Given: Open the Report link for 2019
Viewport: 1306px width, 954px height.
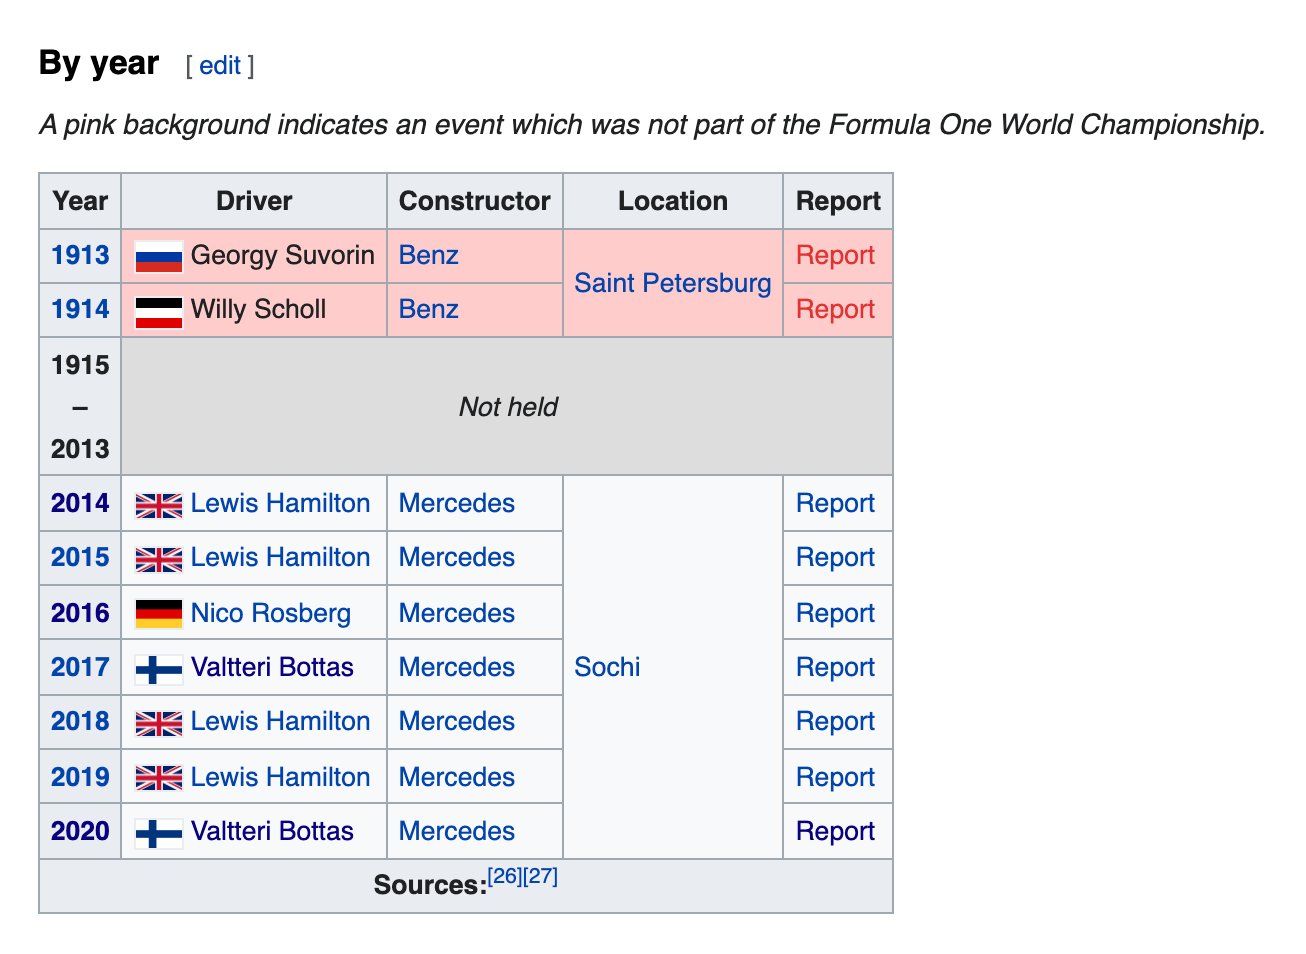Looking at the screenshot, I should click(835, 777).
